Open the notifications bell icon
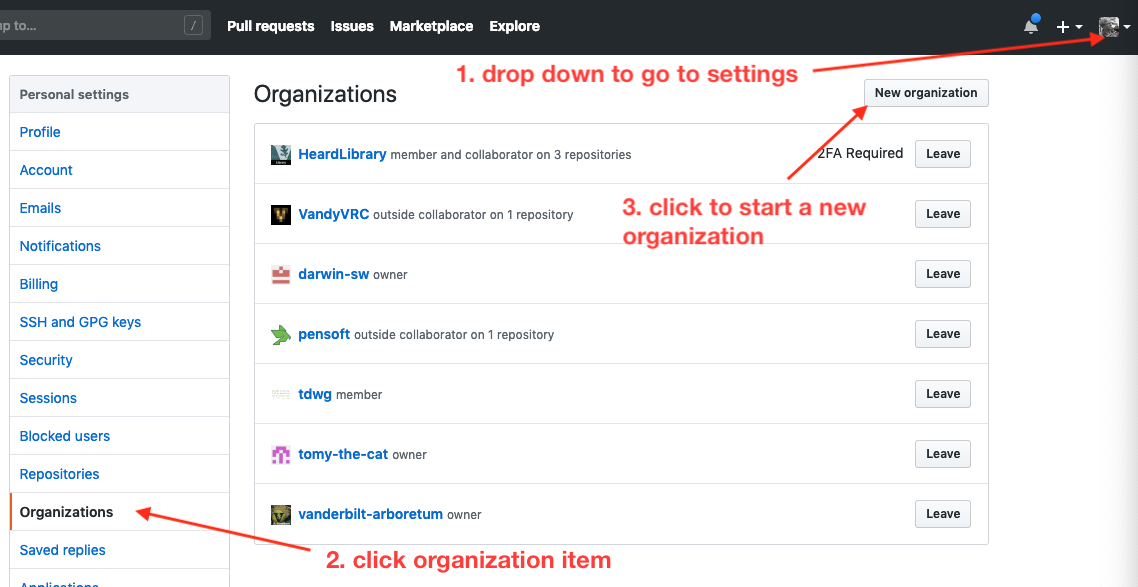Viewport: 1138px width, 587px height. click(1031, 26)
